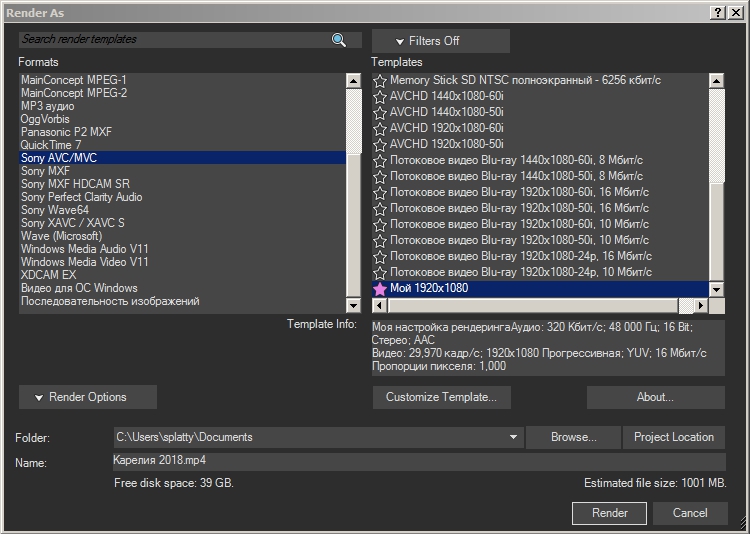
Task: Select Sony Perfect Clarity Audio format
Action: point(183,197)
